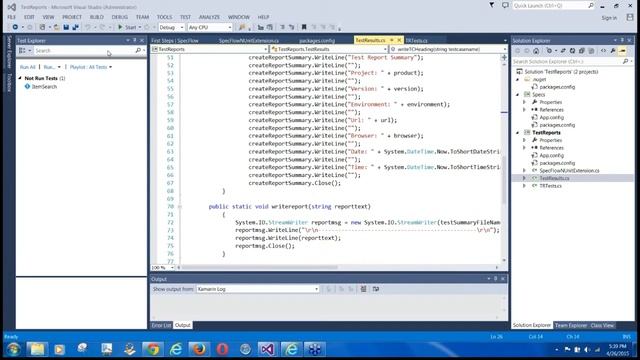Open Opera browser from the taskbar
The width and height of the screenshot is (640, 360).
[222, 349]
